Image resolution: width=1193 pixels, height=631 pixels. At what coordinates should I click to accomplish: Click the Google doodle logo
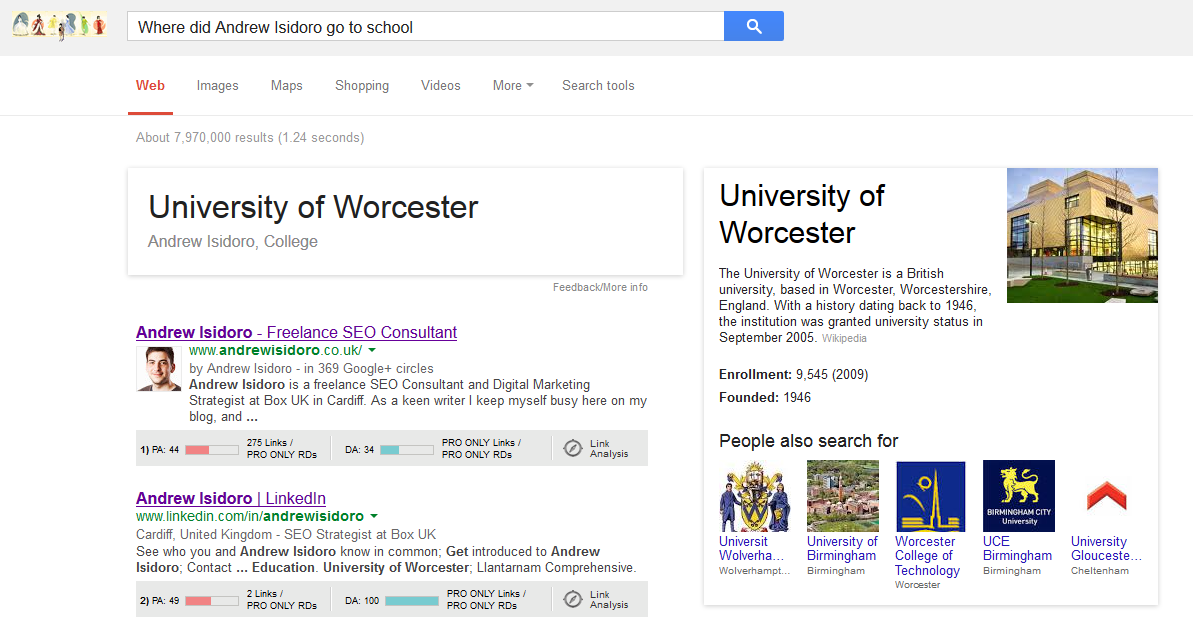tap(60, 26)
